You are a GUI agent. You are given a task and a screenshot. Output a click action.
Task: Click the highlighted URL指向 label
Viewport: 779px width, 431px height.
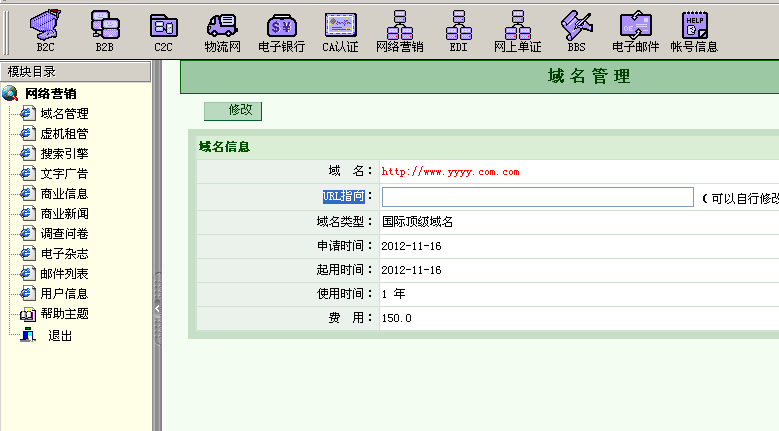point(344,197)
